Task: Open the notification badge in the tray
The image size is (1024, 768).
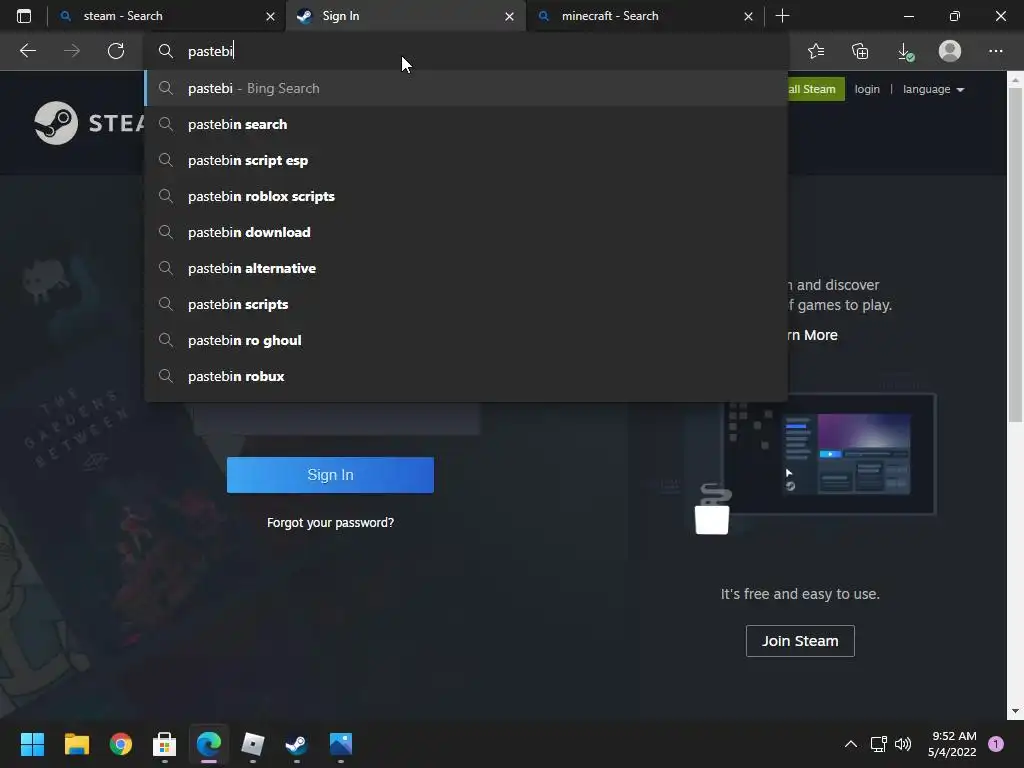Action: [x=996, y=744]
